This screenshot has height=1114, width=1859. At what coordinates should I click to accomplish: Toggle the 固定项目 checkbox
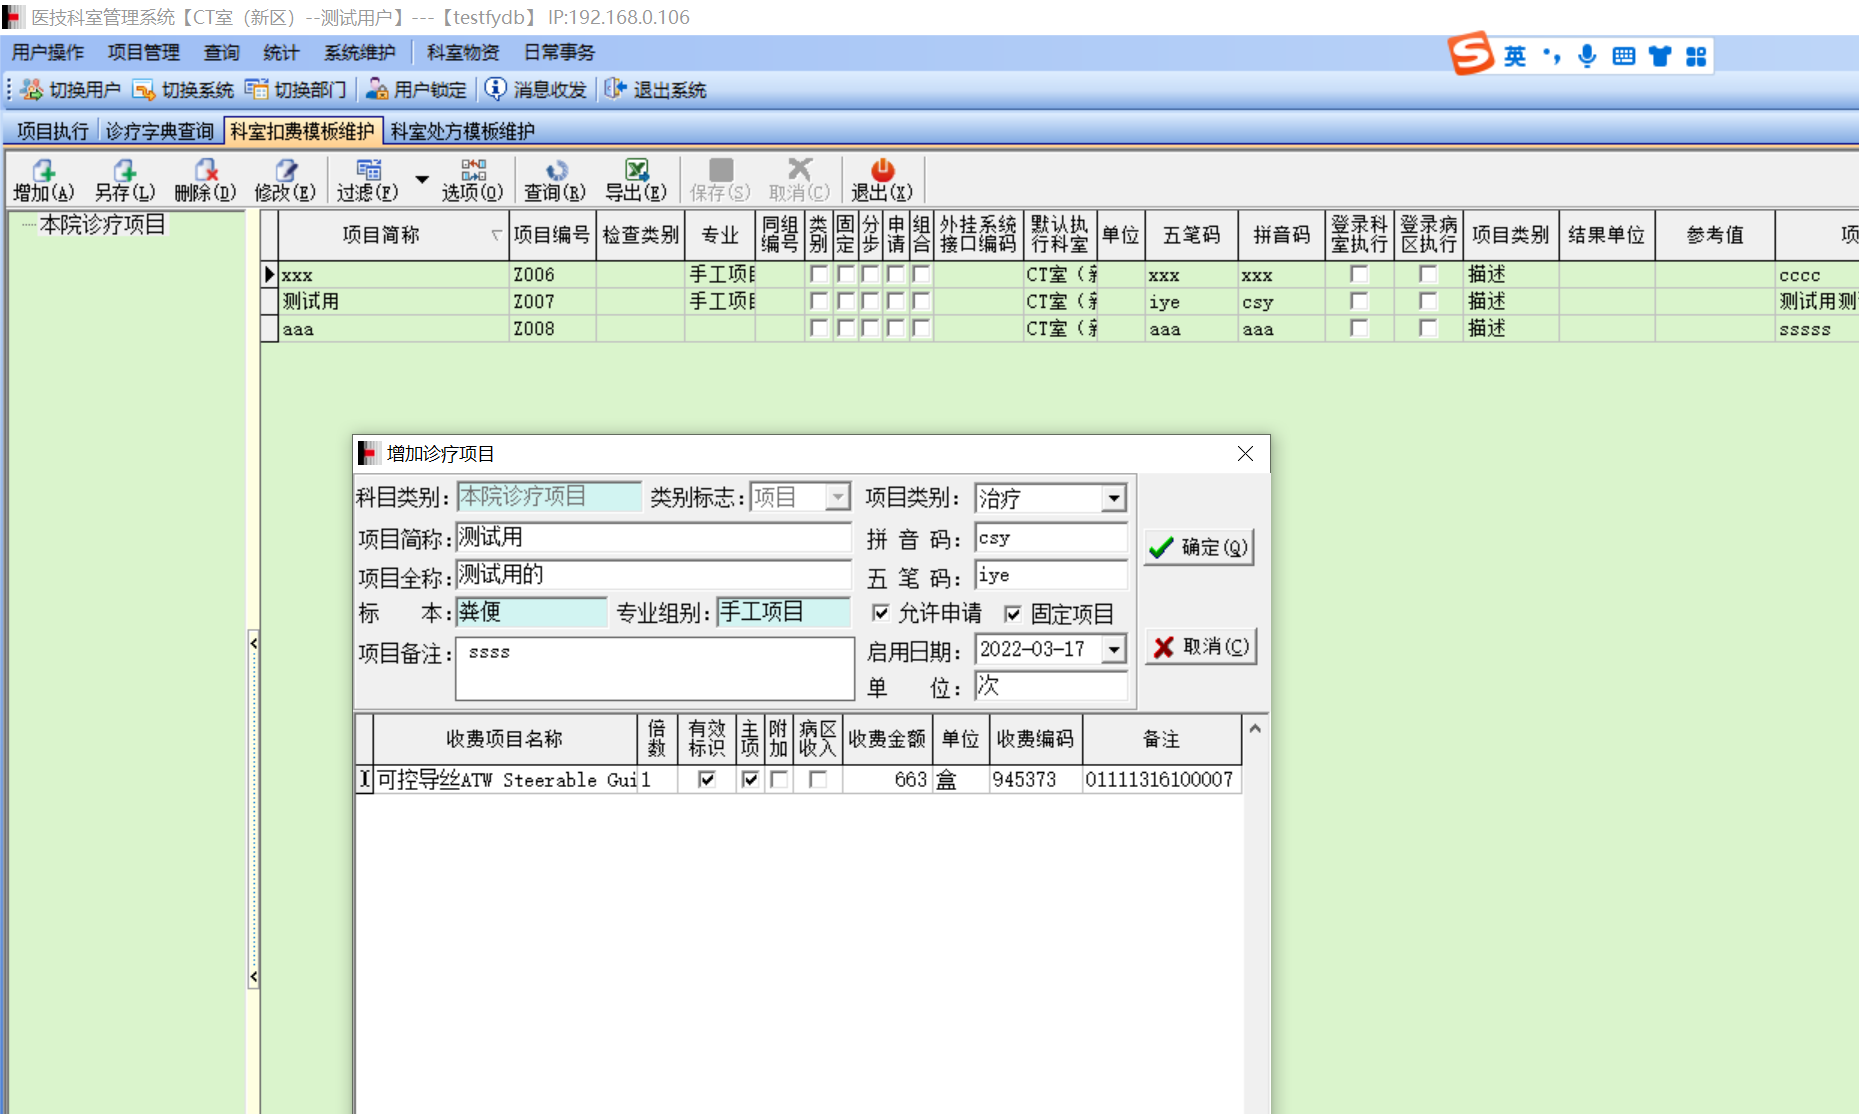(1013, 614)
